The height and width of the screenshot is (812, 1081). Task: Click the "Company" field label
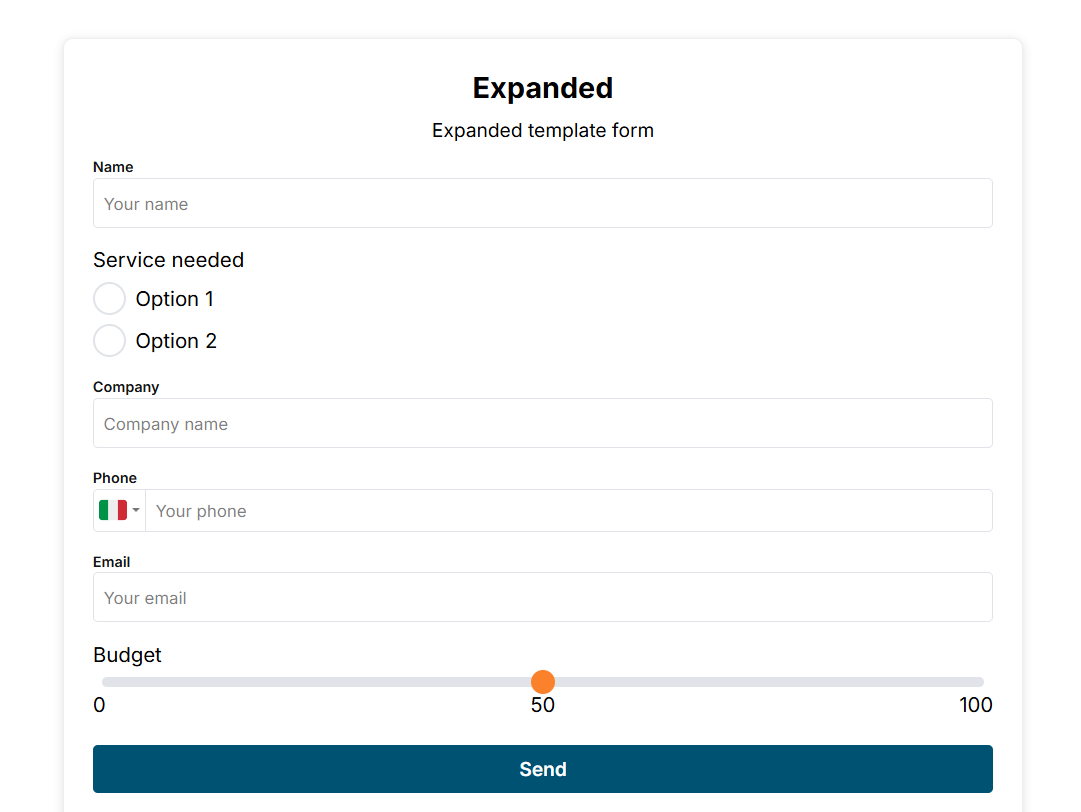pyautogui.click(x=126, y=387)
